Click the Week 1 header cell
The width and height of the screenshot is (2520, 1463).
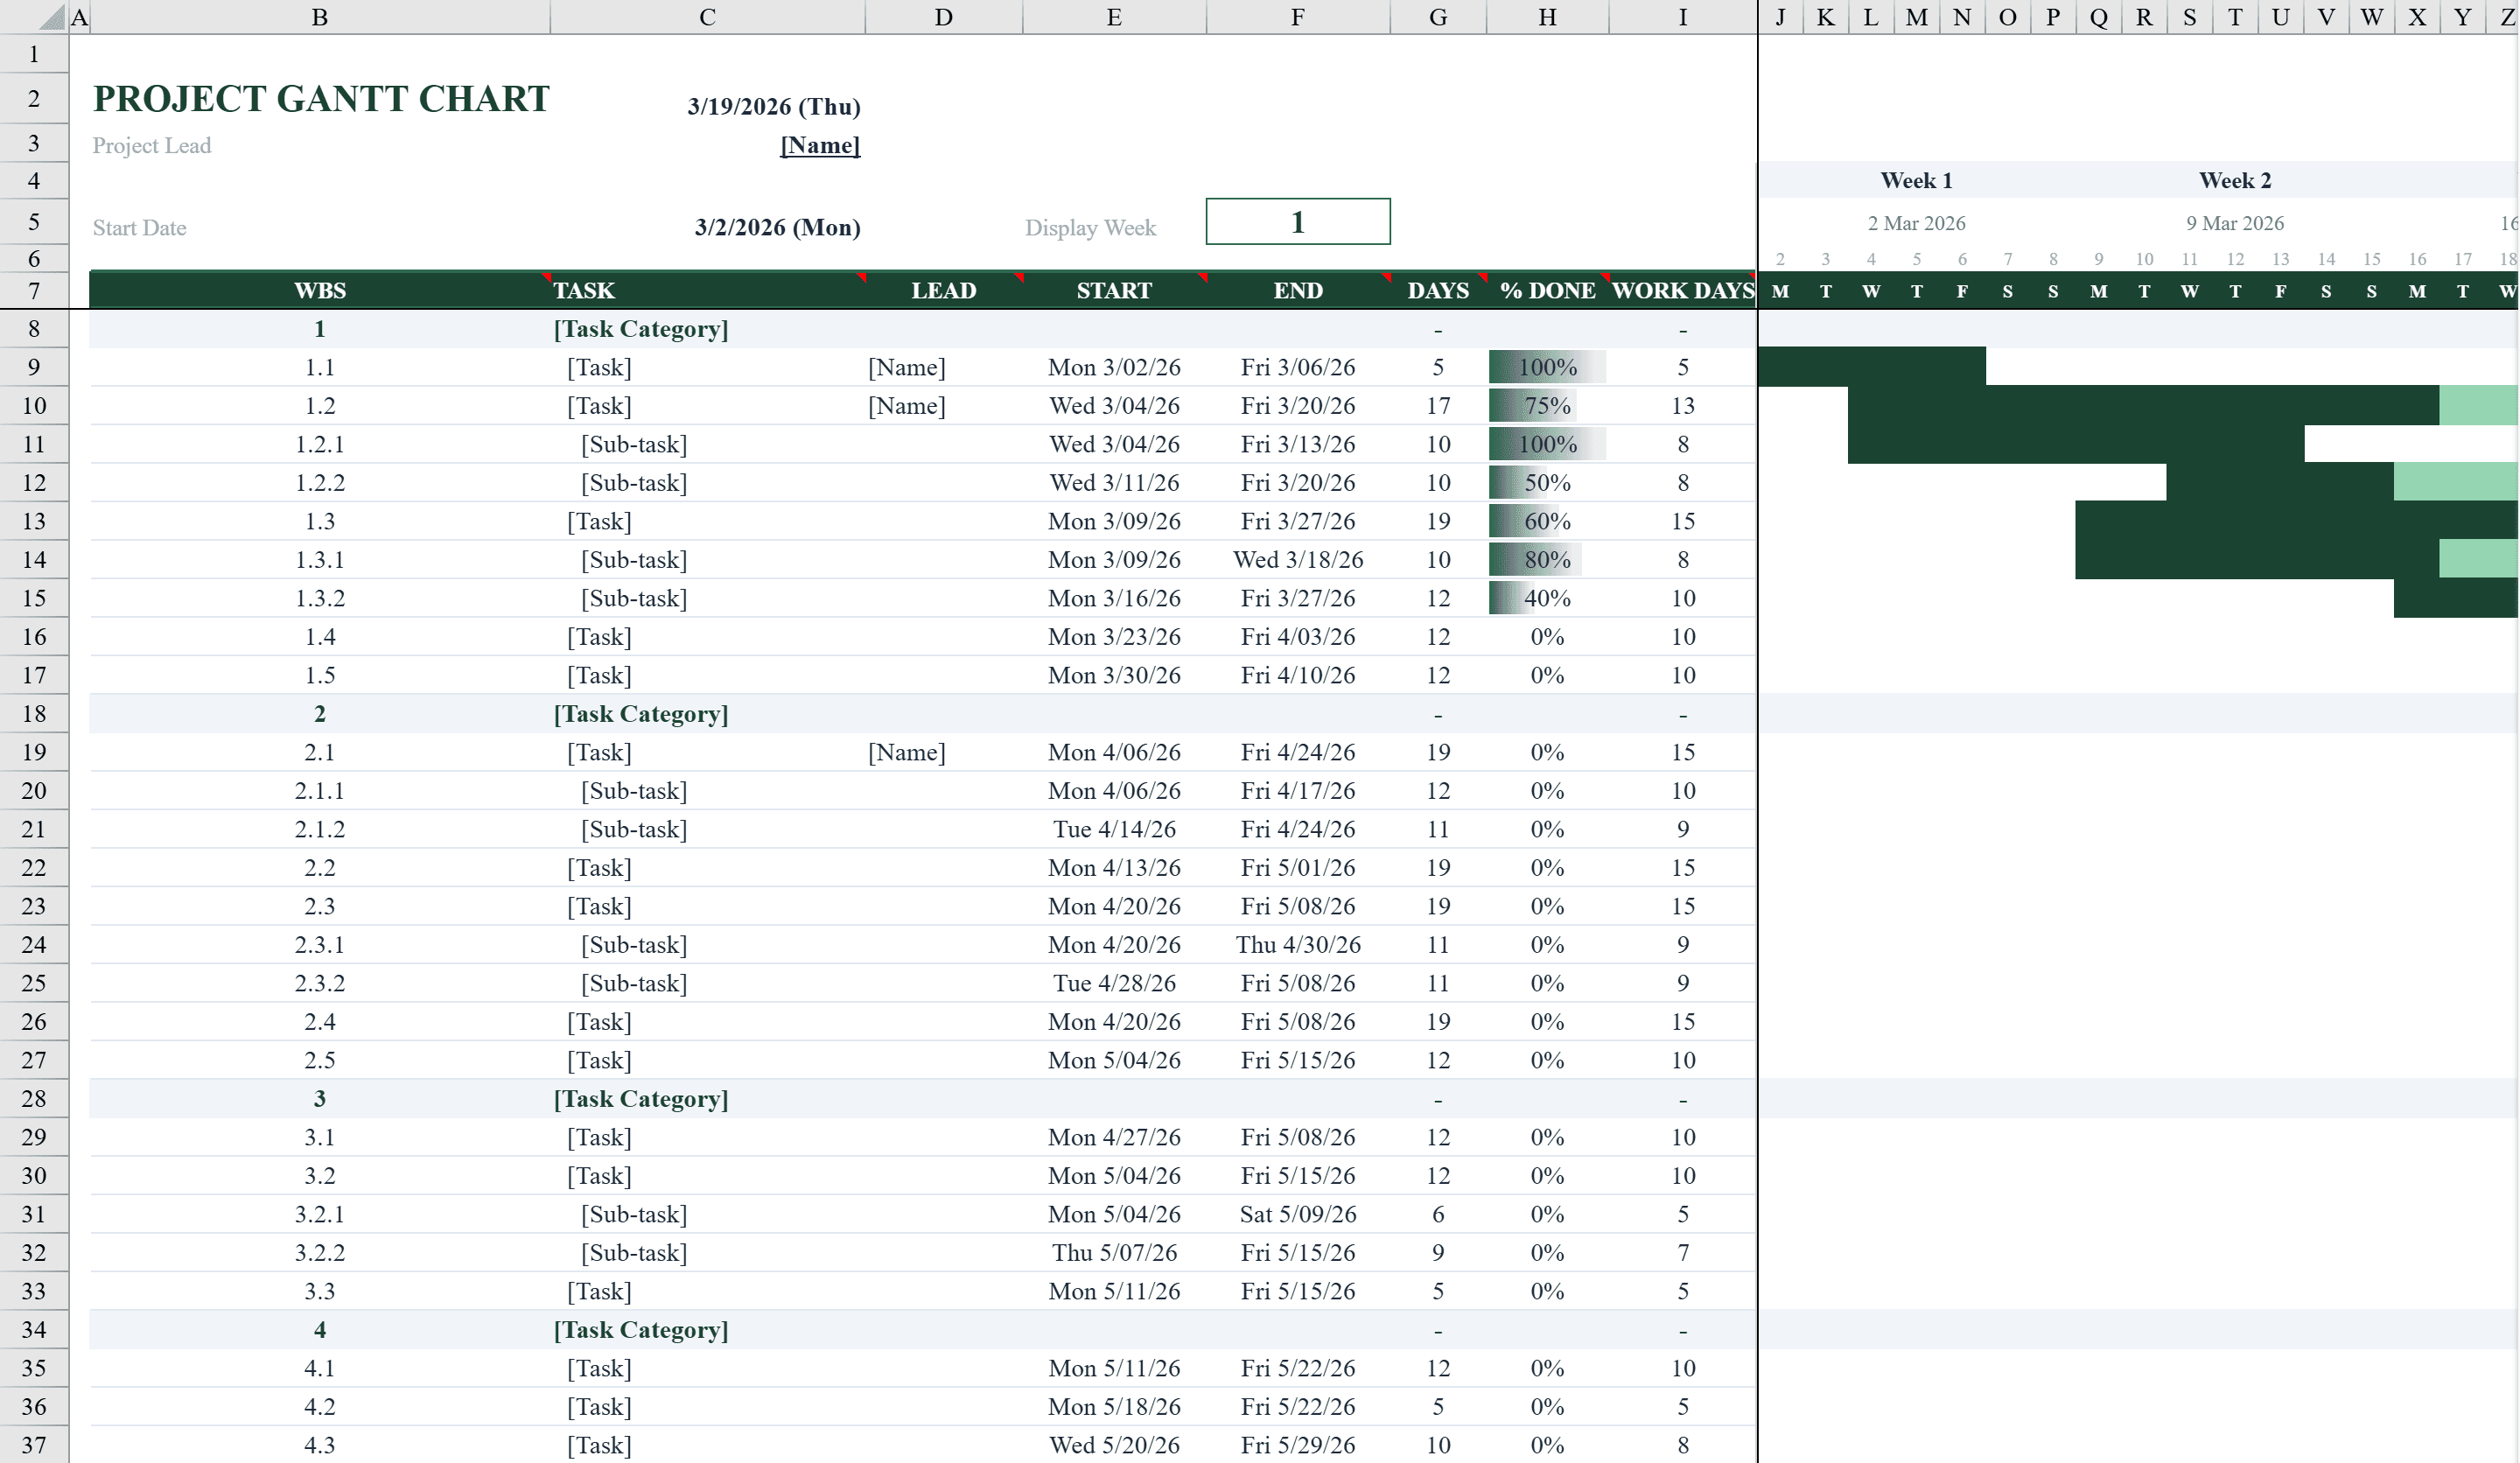coord(1915,180)
